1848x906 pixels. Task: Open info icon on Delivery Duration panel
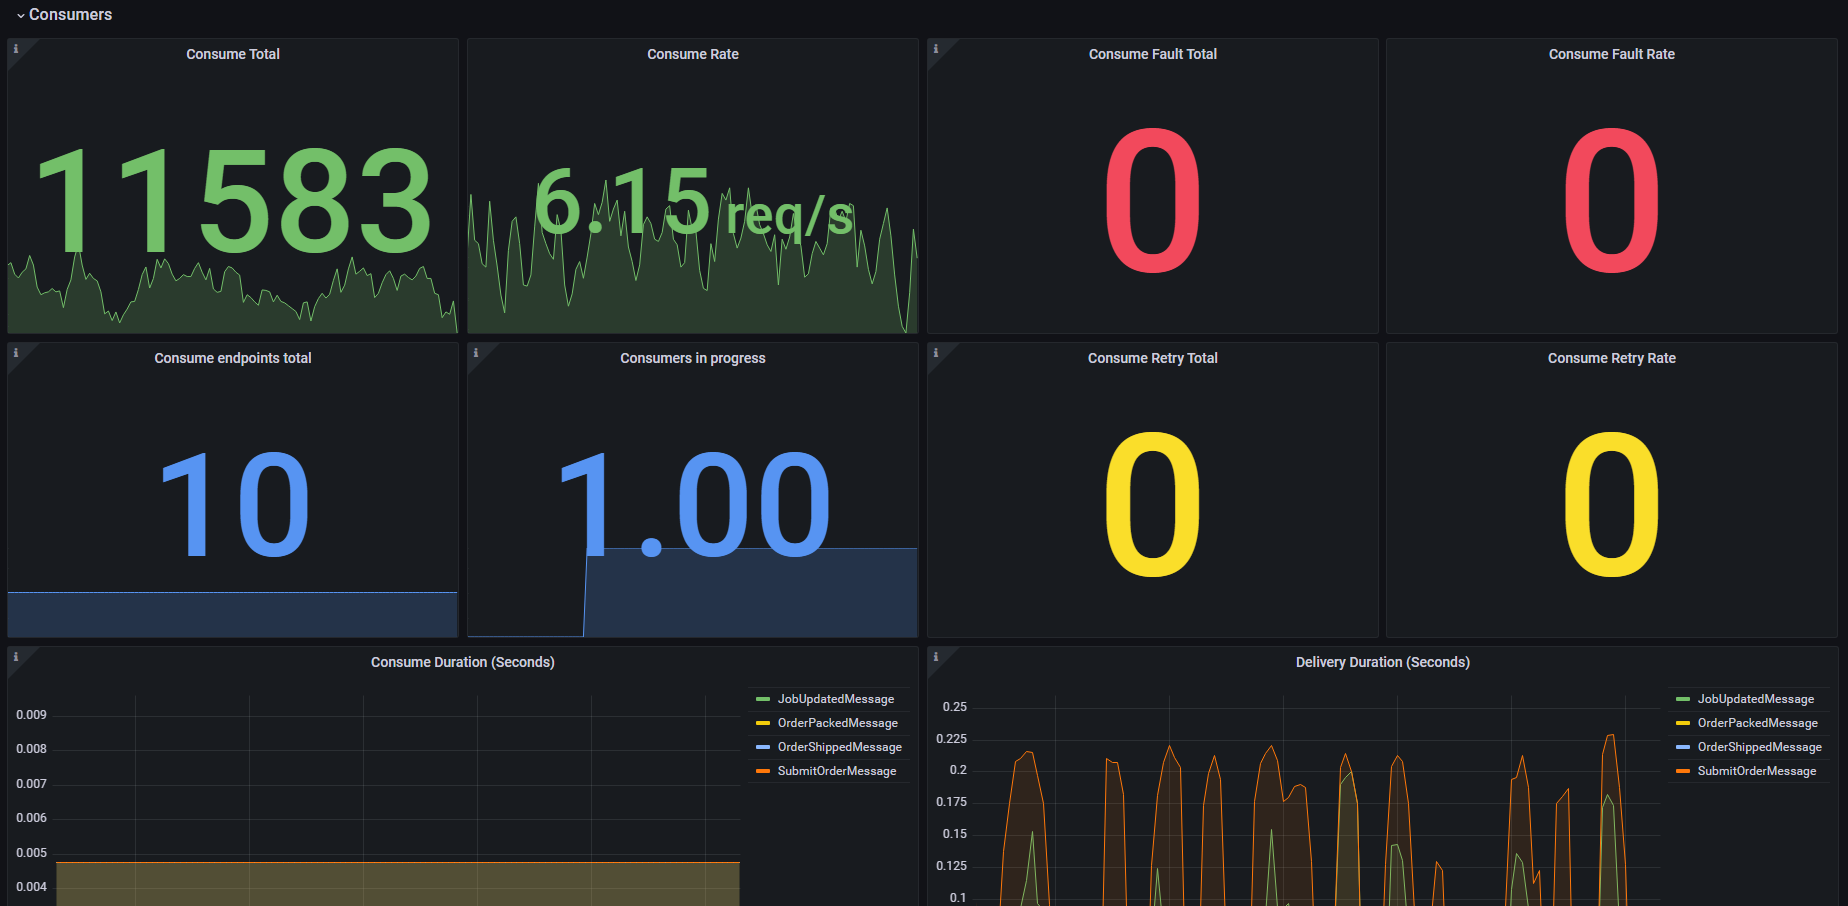point(935,656)
